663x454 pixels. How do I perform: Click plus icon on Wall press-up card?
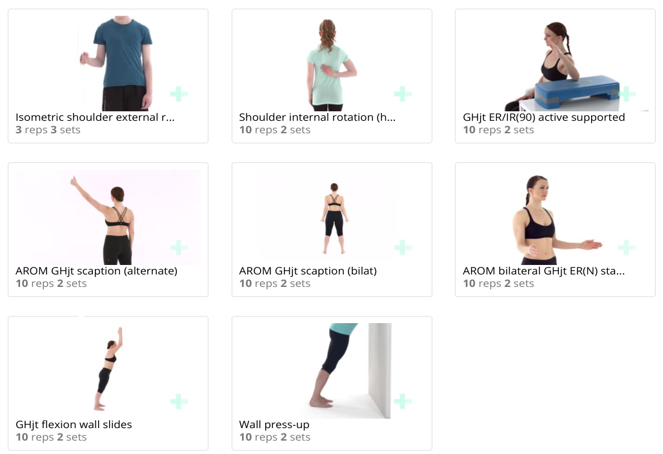(x=403, y=401)
